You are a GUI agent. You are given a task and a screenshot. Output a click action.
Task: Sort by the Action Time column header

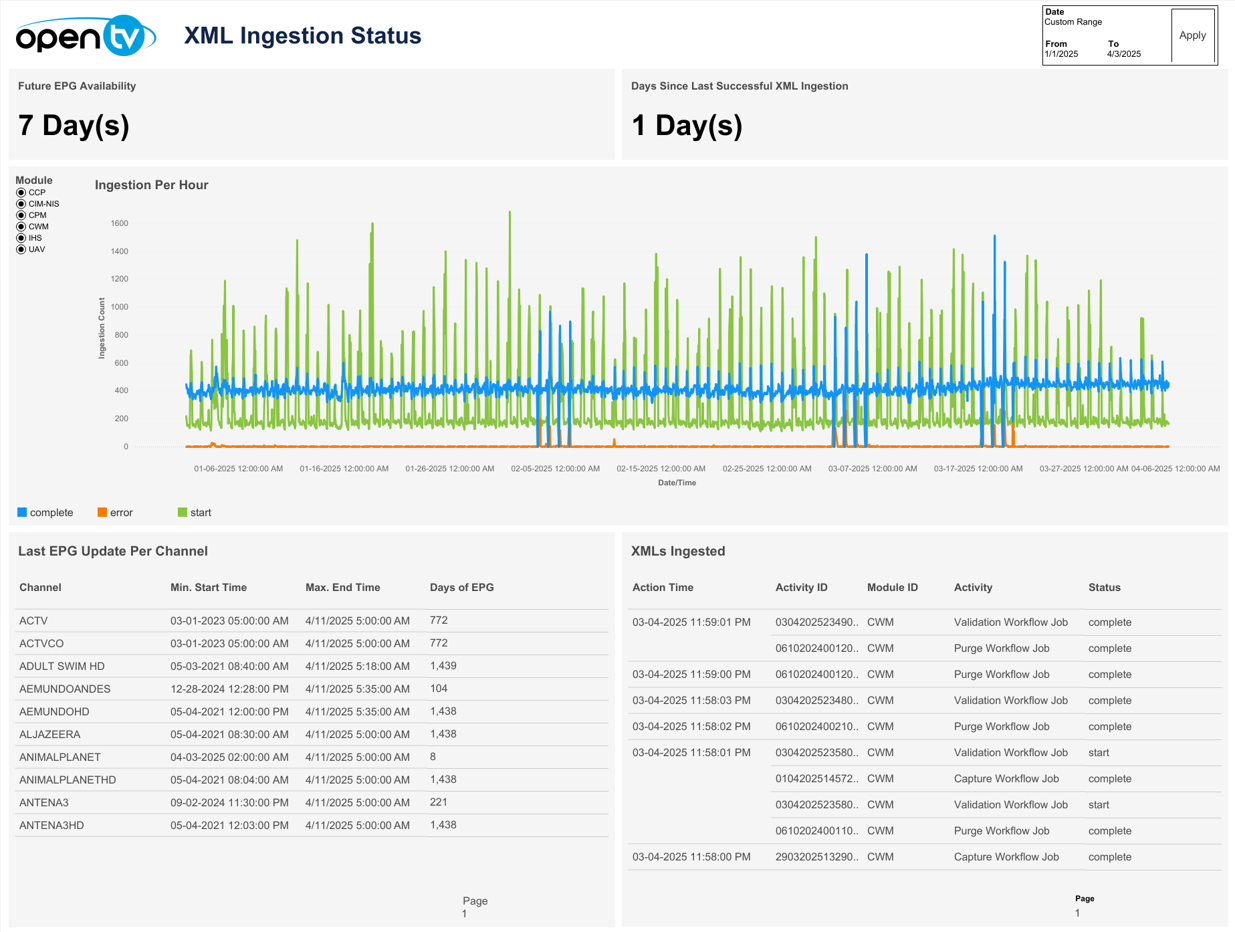tap(662, 588)
